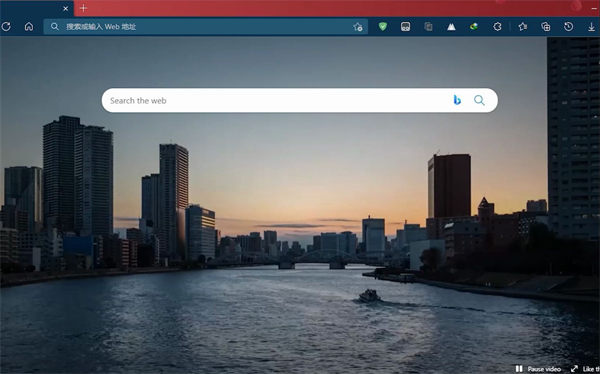Click the Bing logo in search box
Image resolution: width=600 pixels, height=374 pixels.
pos(457,100)
